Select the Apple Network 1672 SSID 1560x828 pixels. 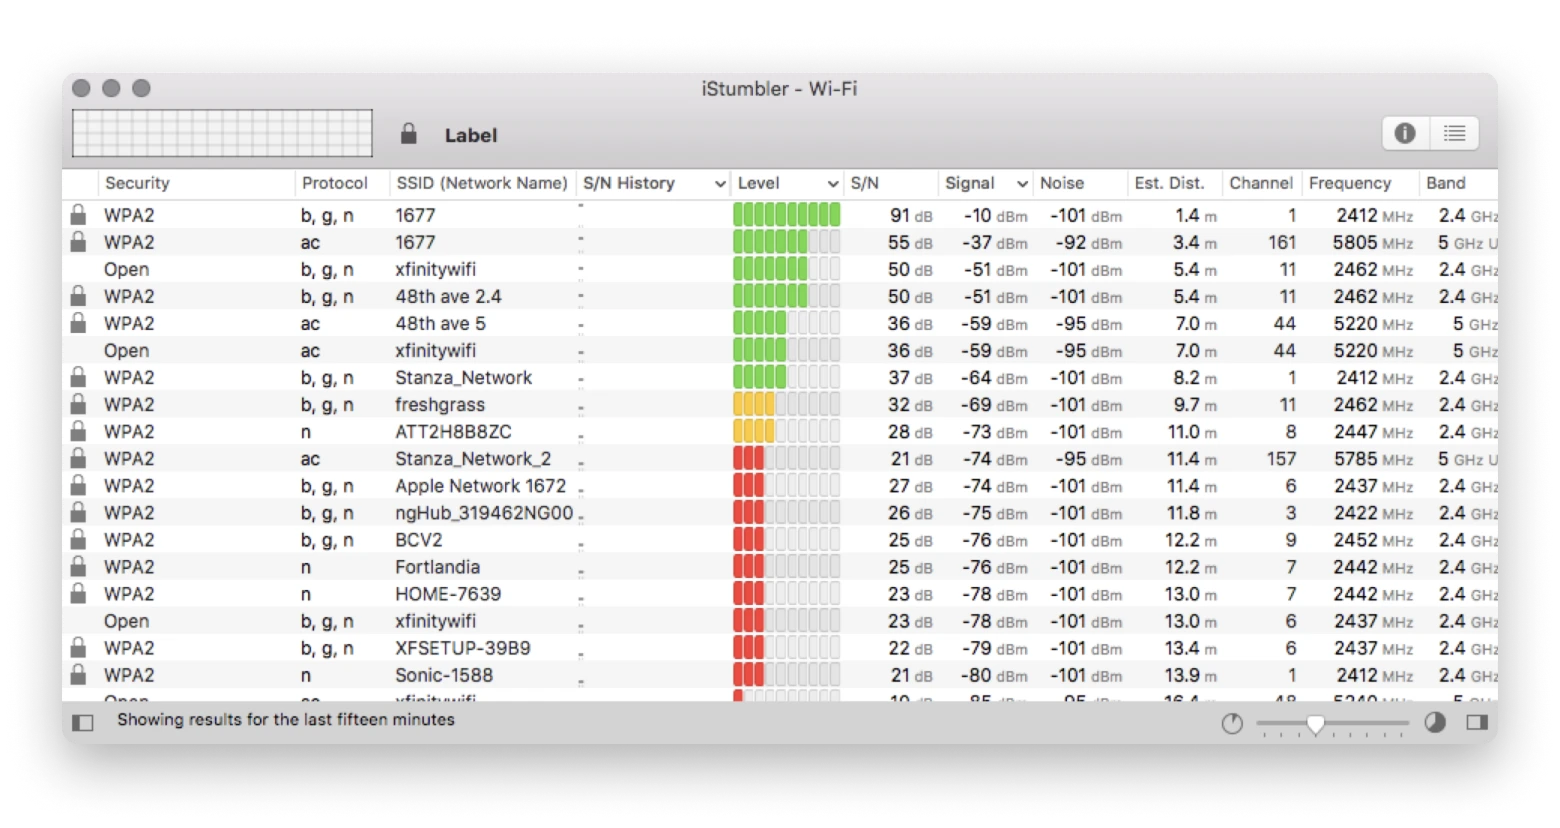click(x=480, y=485)
